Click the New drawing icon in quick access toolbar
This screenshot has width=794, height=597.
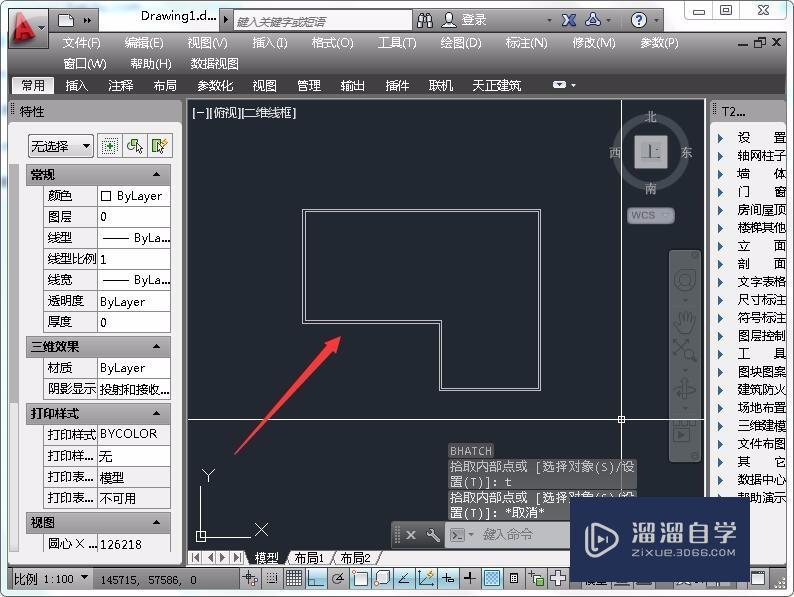[x=66, y=20]
